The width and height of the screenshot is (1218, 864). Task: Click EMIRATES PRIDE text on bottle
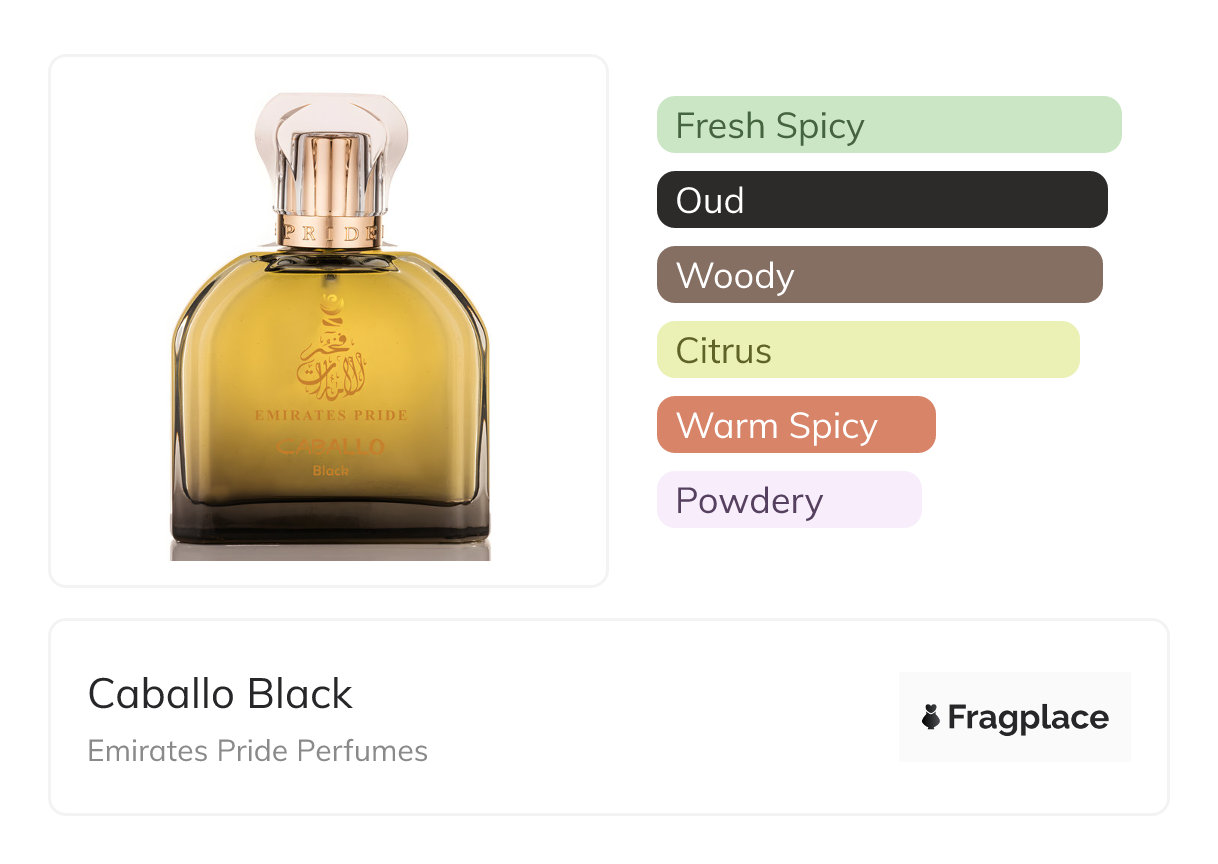(x=331, y=415)
